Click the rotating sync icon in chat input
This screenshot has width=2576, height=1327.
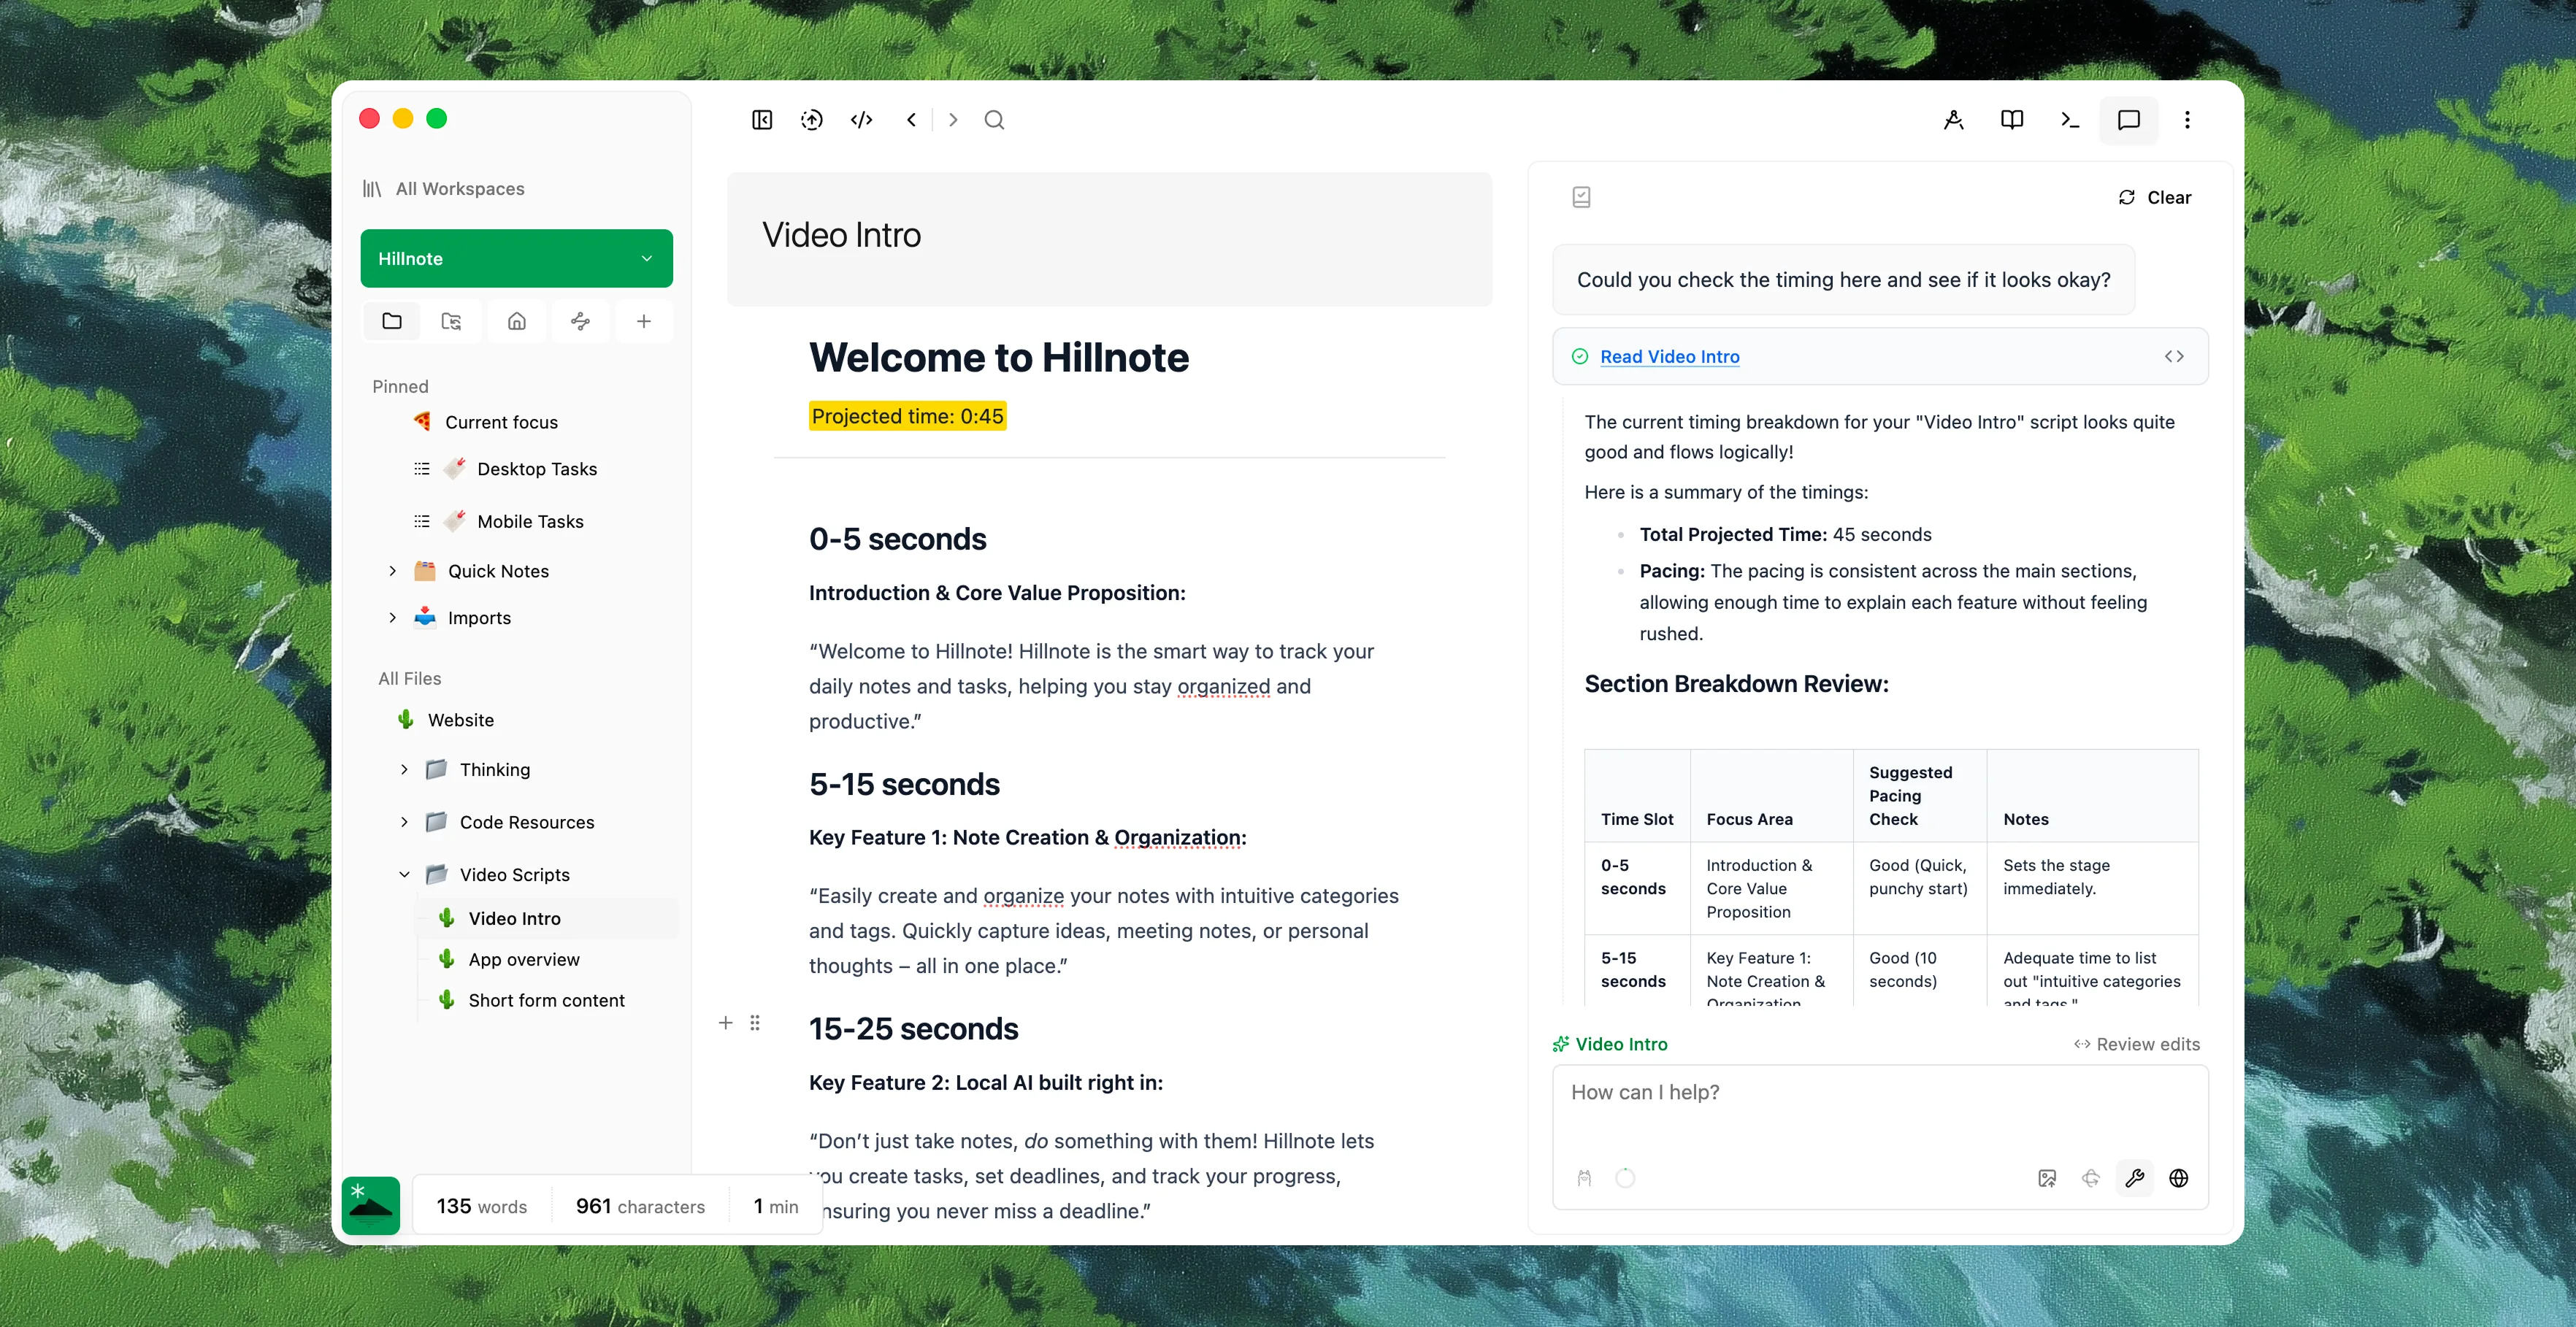pyautogui.click(x=2091, y=1178)
